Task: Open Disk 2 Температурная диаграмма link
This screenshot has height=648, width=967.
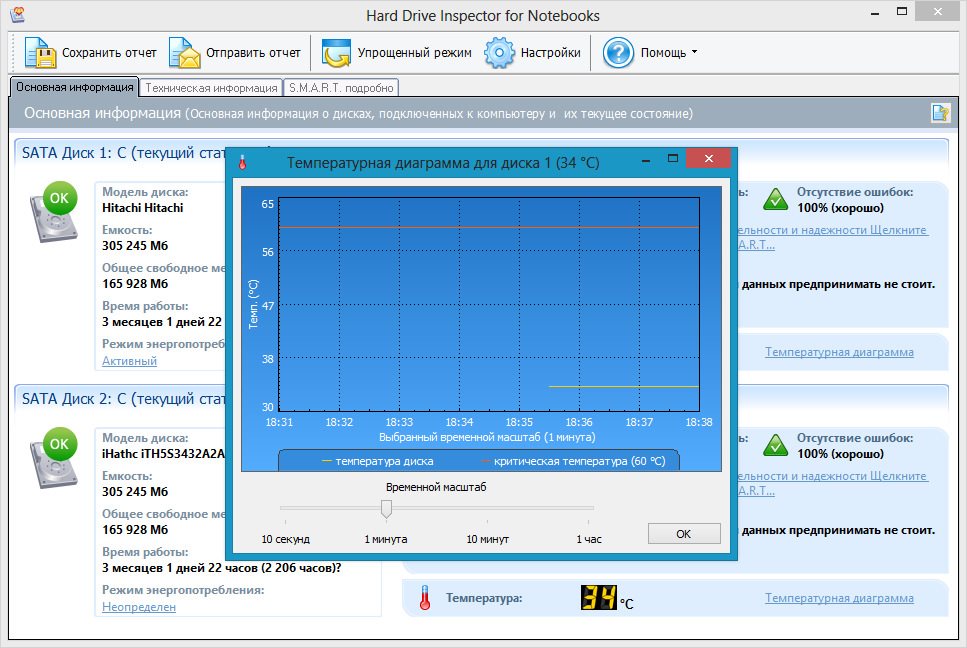Action: point(839,598)
